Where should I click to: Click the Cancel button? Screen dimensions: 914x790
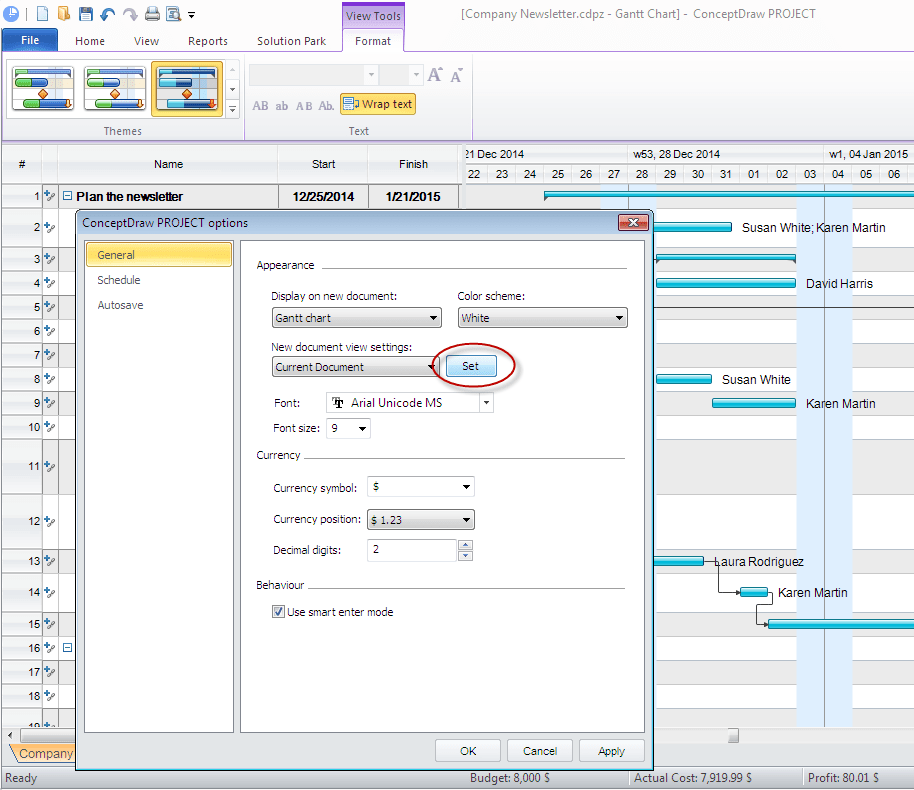click(x=540, y=751)
